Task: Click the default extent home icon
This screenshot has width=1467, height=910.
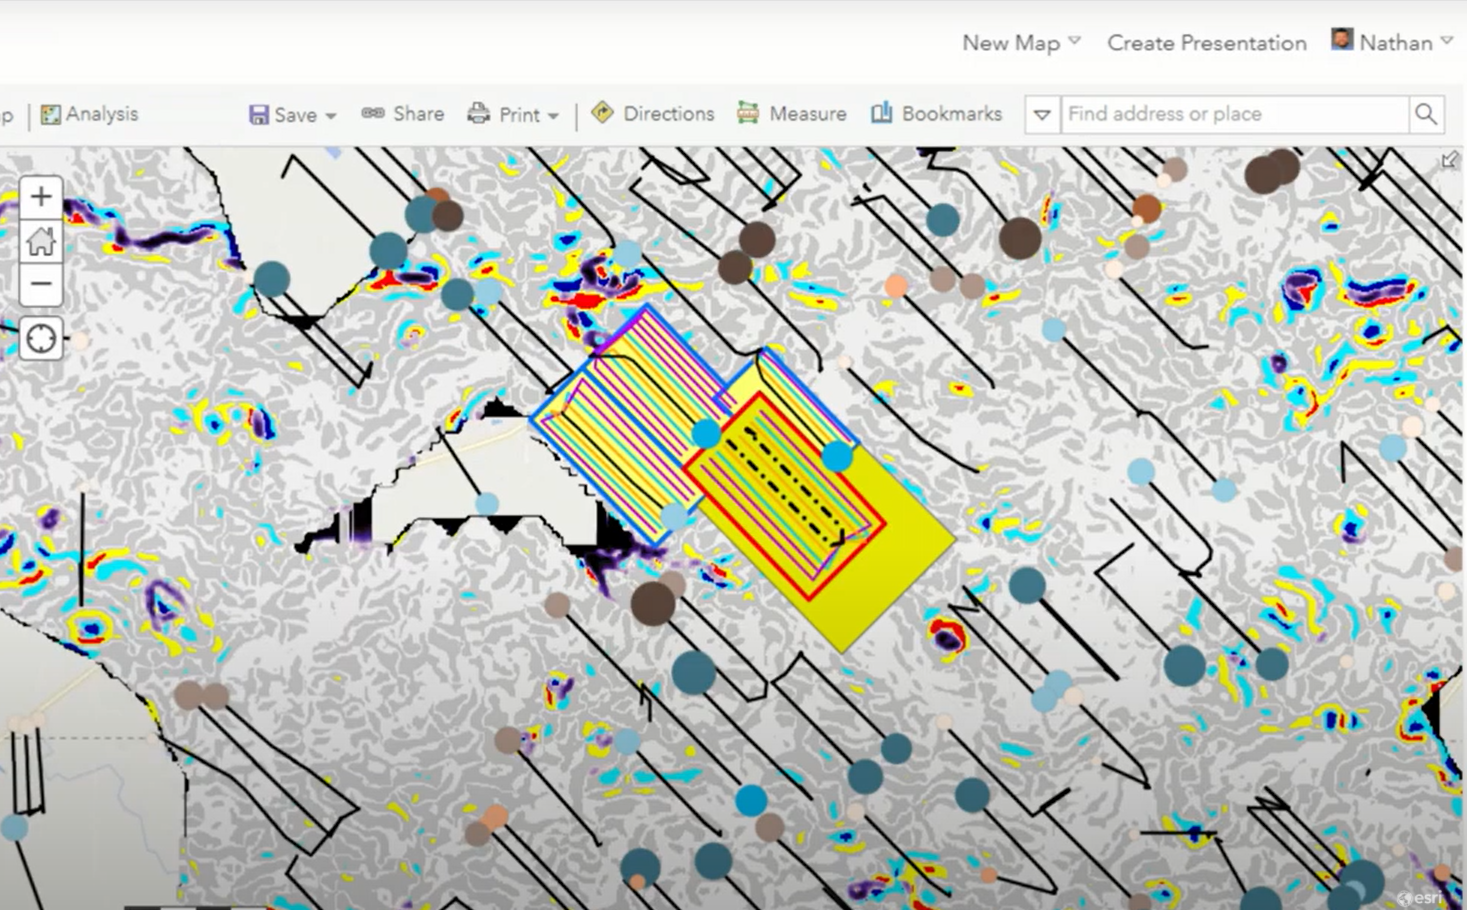Action: point(41,241)
